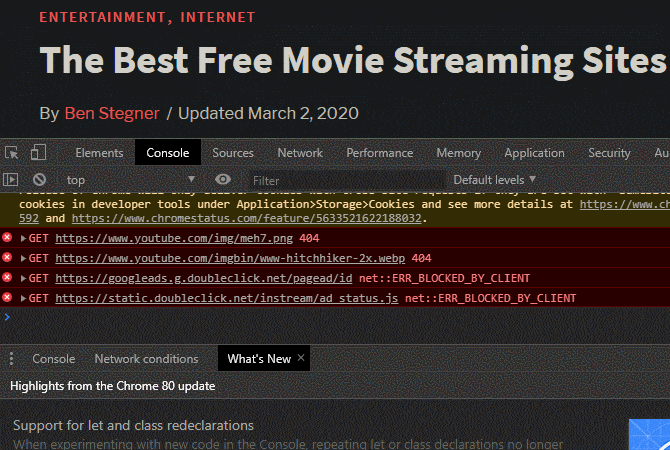
Task: Click into the console Filter field
Action: pyautogui.click(x=347, y=180)
